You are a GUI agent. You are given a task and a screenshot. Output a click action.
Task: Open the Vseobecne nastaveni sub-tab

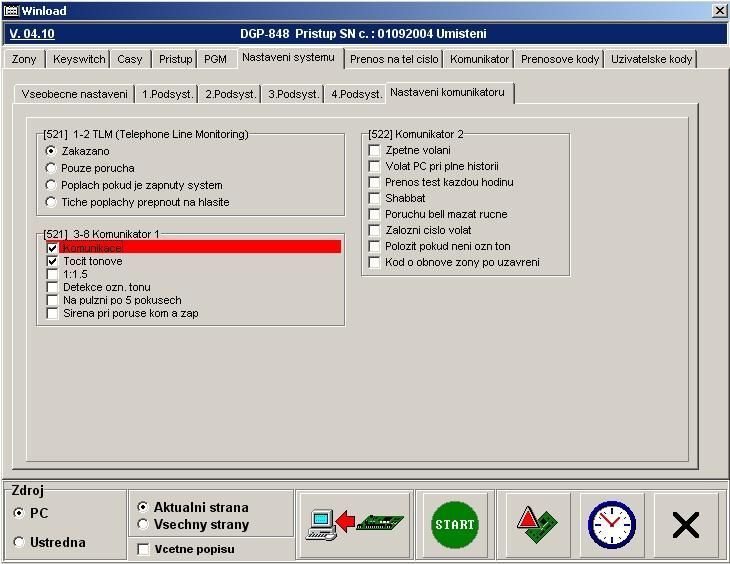(x=75, y=94)
